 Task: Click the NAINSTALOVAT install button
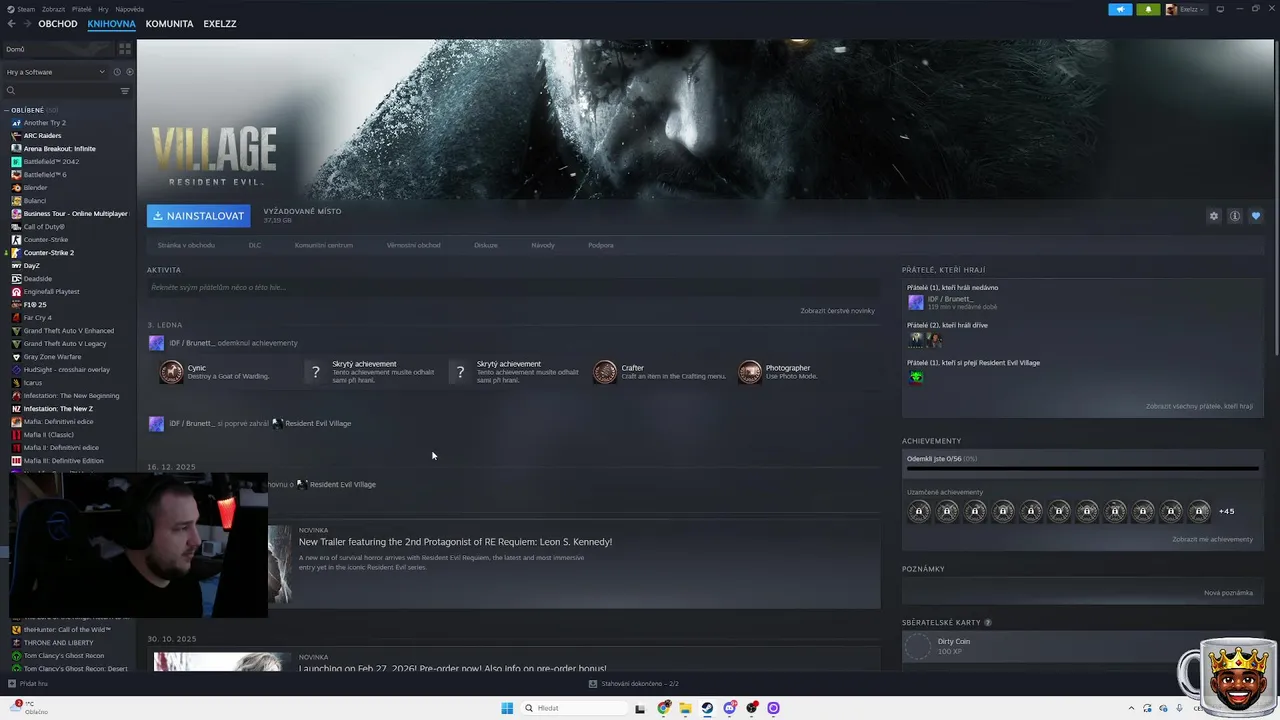(x=198, y=216)
